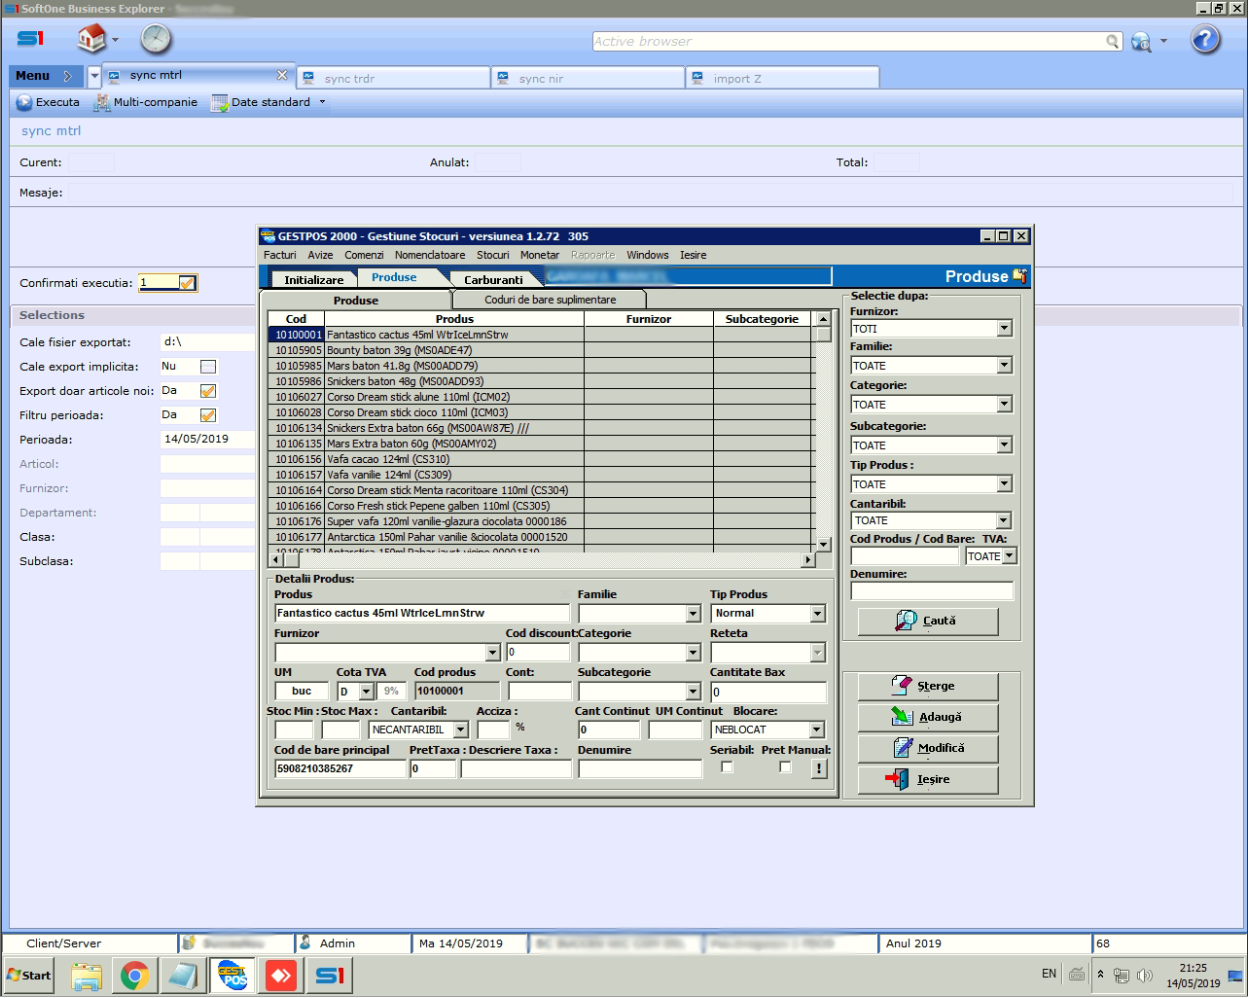Open Cantaribil filter dropdown
Screen dimensions: 1248x998
point(1004,521)
